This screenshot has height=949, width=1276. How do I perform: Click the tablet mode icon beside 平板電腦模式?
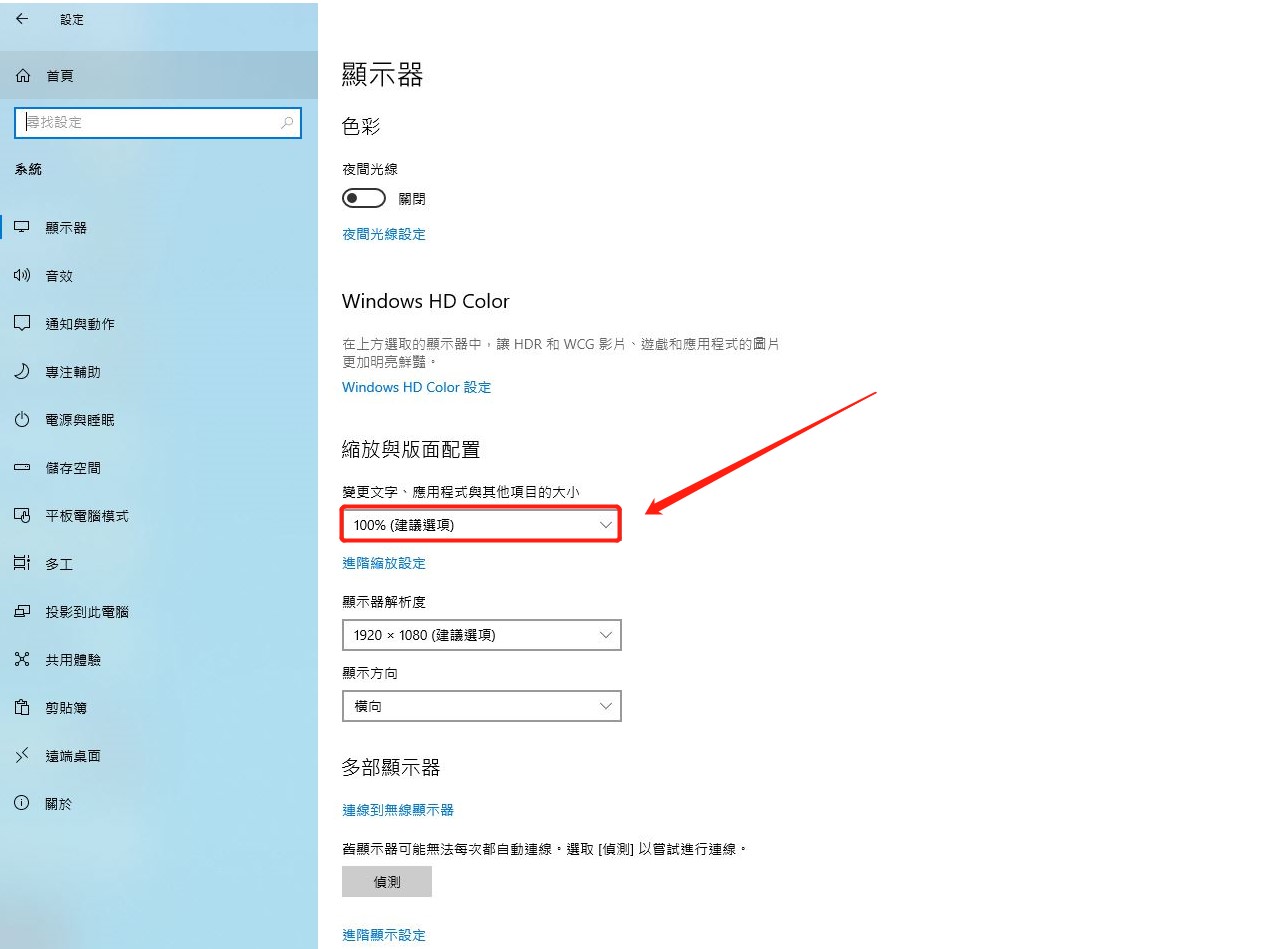(22, 516)
